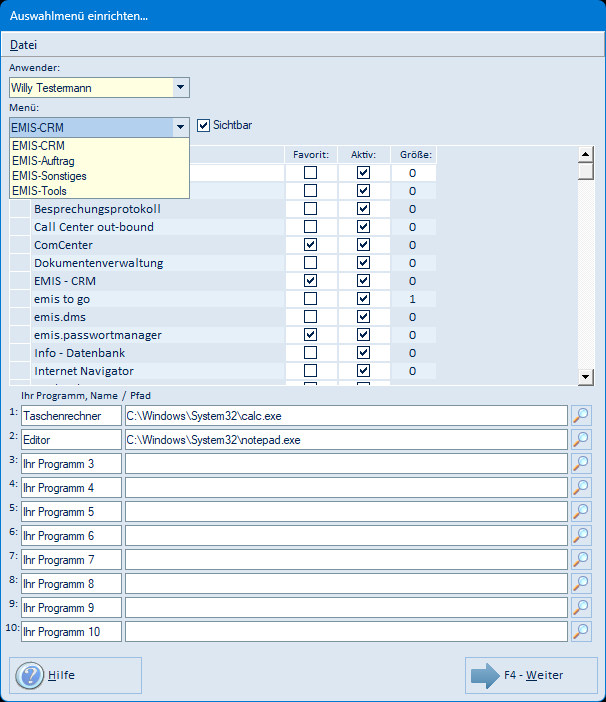
Task: Toggle the Sichtbar checkbox
Action: click(x=203, y=125)
